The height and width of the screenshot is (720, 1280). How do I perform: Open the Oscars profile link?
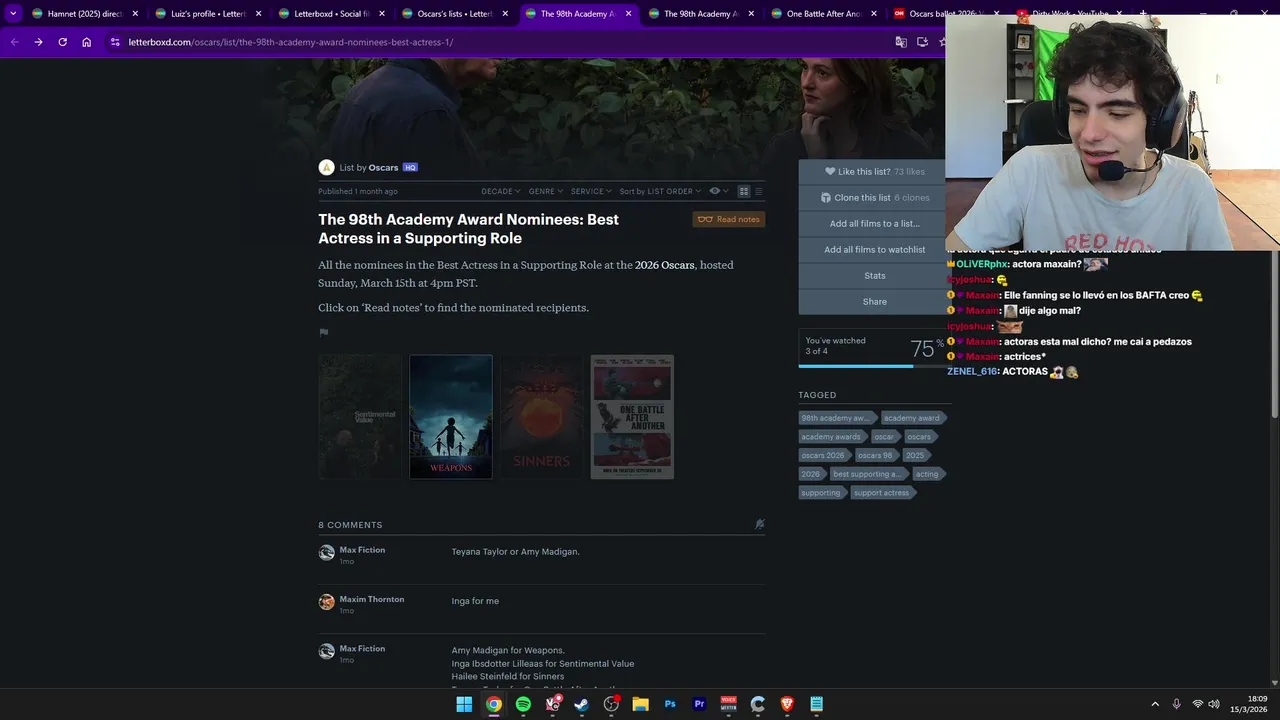point(383,167)
